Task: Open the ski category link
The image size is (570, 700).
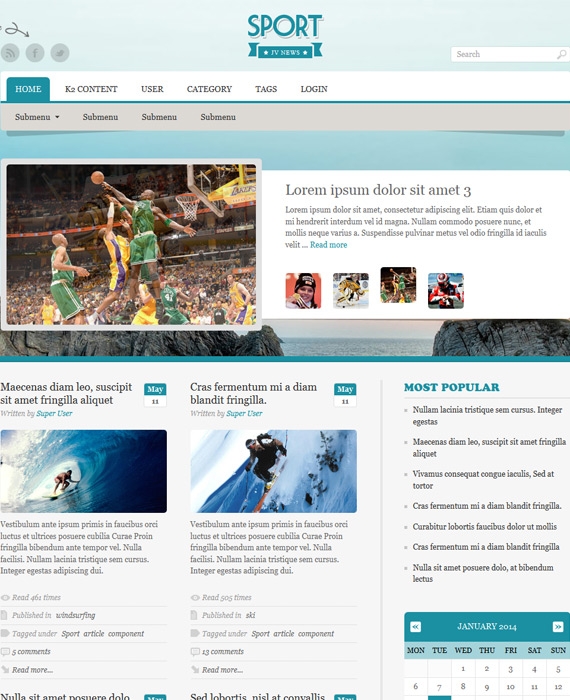Action: [250, 615]
